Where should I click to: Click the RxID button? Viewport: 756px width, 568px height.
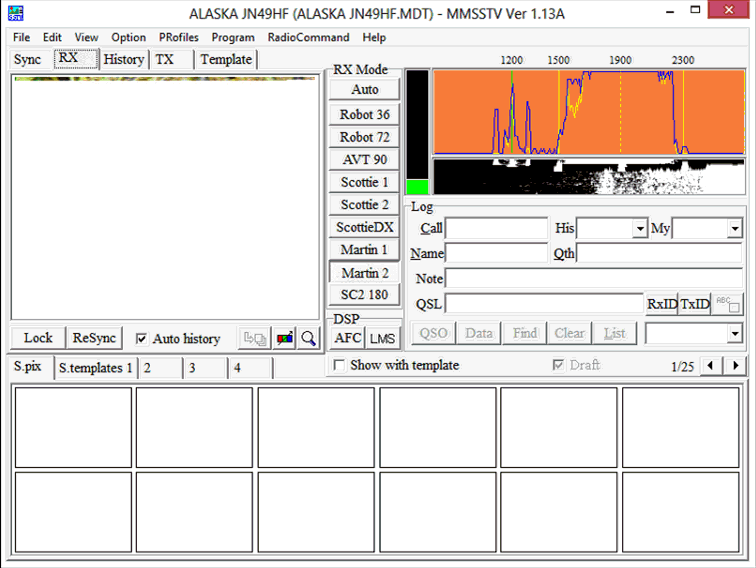click(662, 304)
